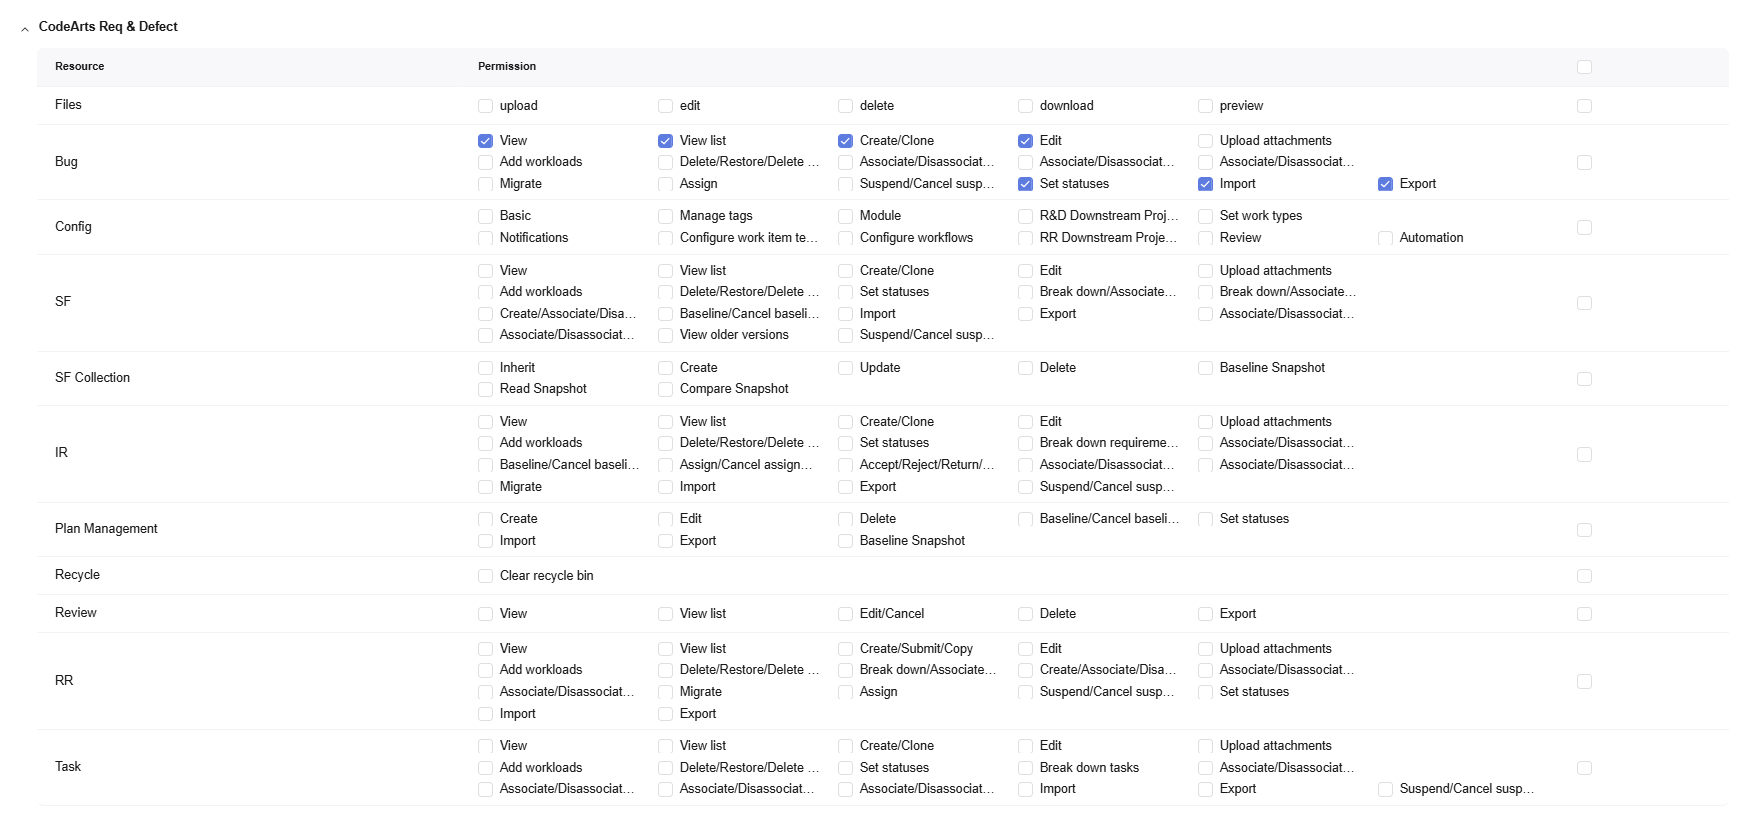Enable Edit/Cancel in the Review row
This screenshot has width=1747, height=820.
tap(845, 614)
